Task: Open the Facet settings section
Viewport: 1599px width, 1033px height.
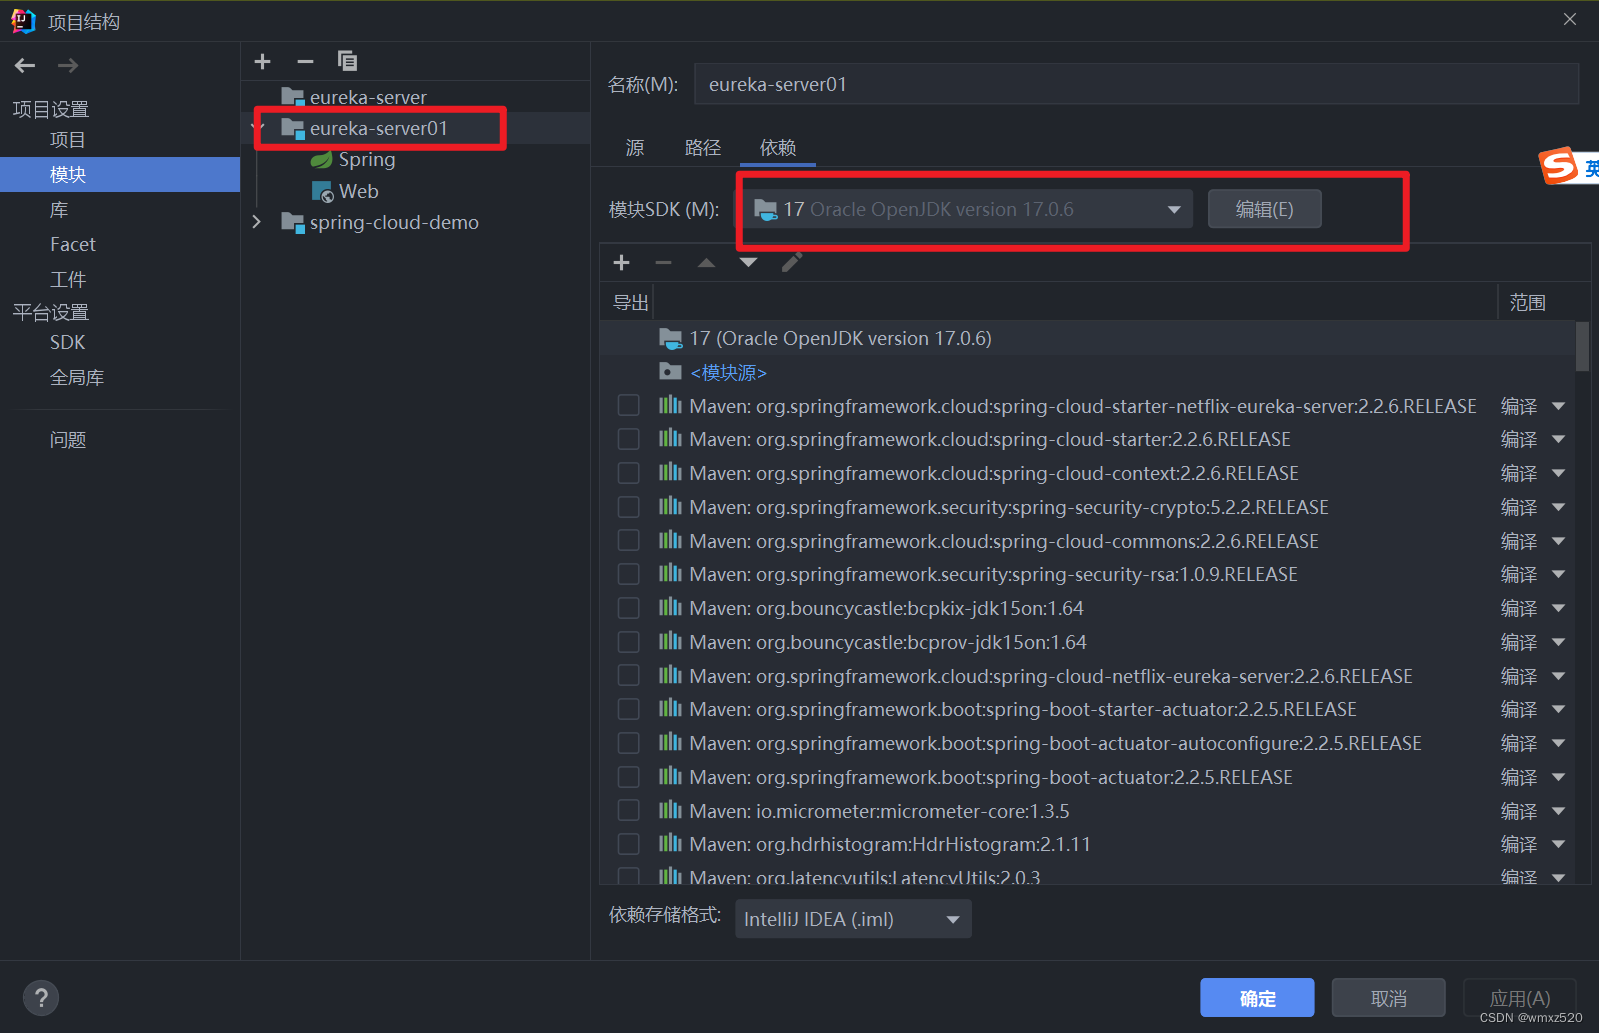Action: pyautogui.click(x=73, y=244)
